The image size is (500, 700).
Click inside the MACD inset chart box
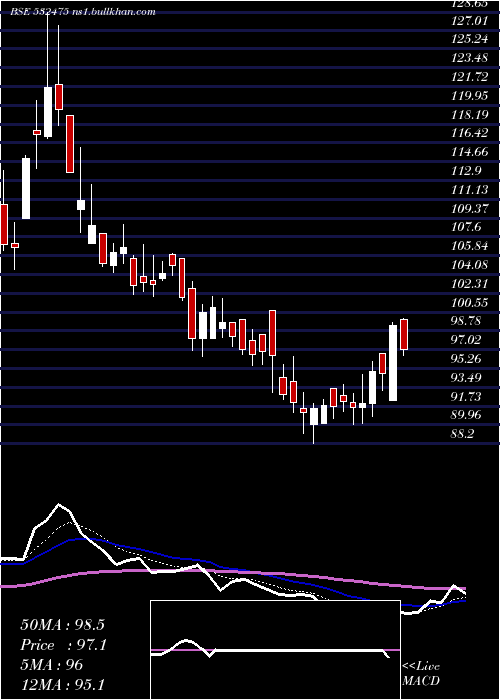point(275,650)
